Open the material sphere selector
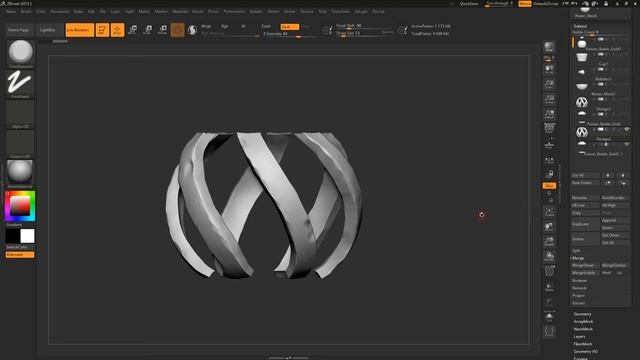 20,173
